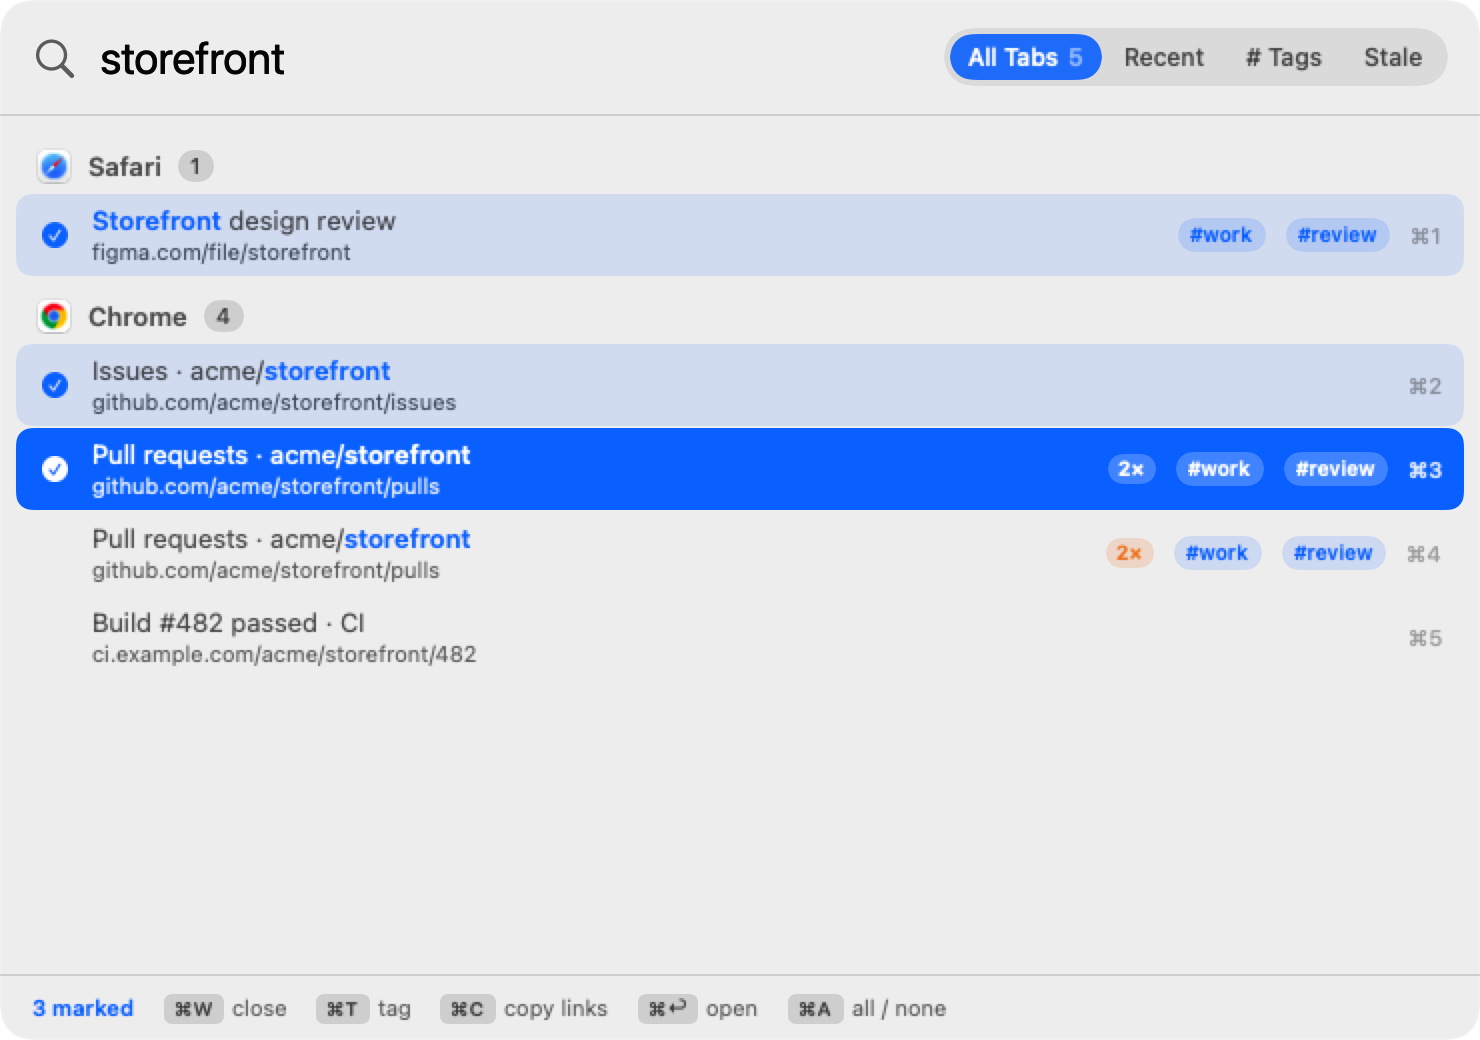Image resolution: width=1480 pixels, height=1040 pixels.
Task: Click #review tag on Storefront design review
Action: coord(1337,235)
